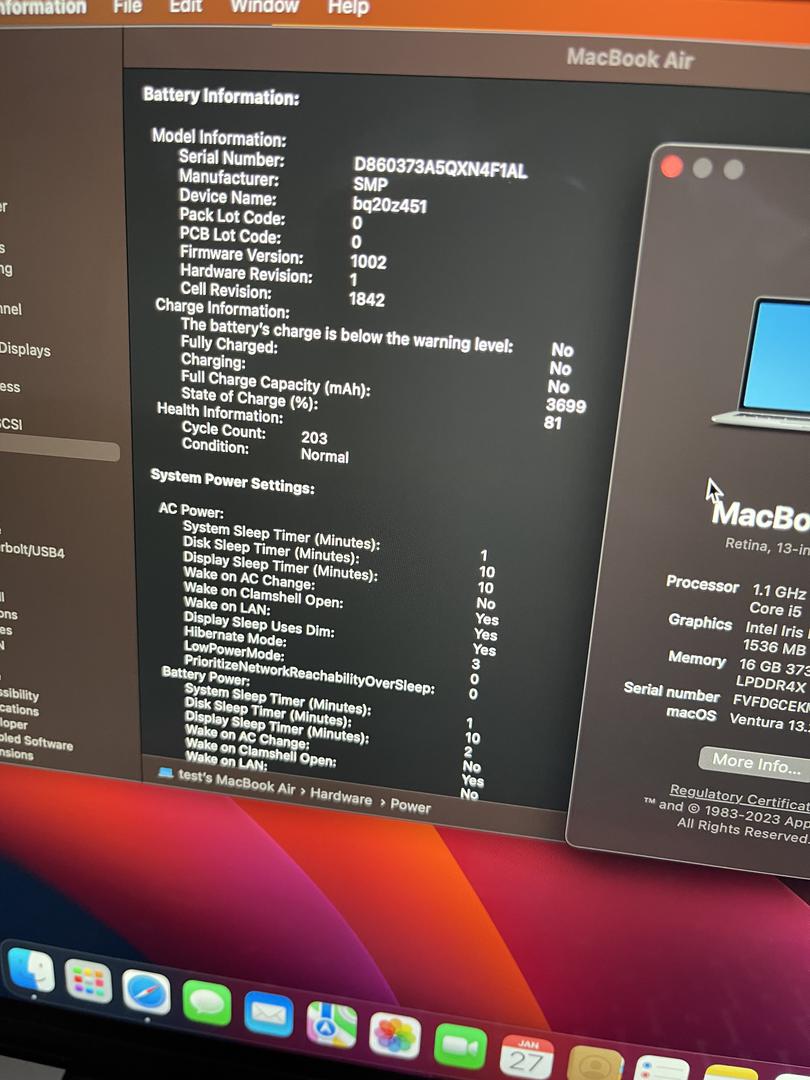Start FaceTime from the Dock

(460, 1048)
